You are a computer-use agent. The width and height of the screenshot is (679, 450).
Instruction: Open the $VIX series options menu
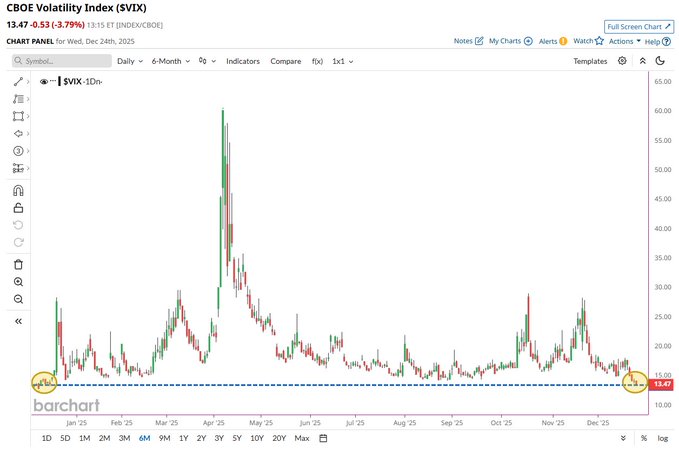click(53, 81)
